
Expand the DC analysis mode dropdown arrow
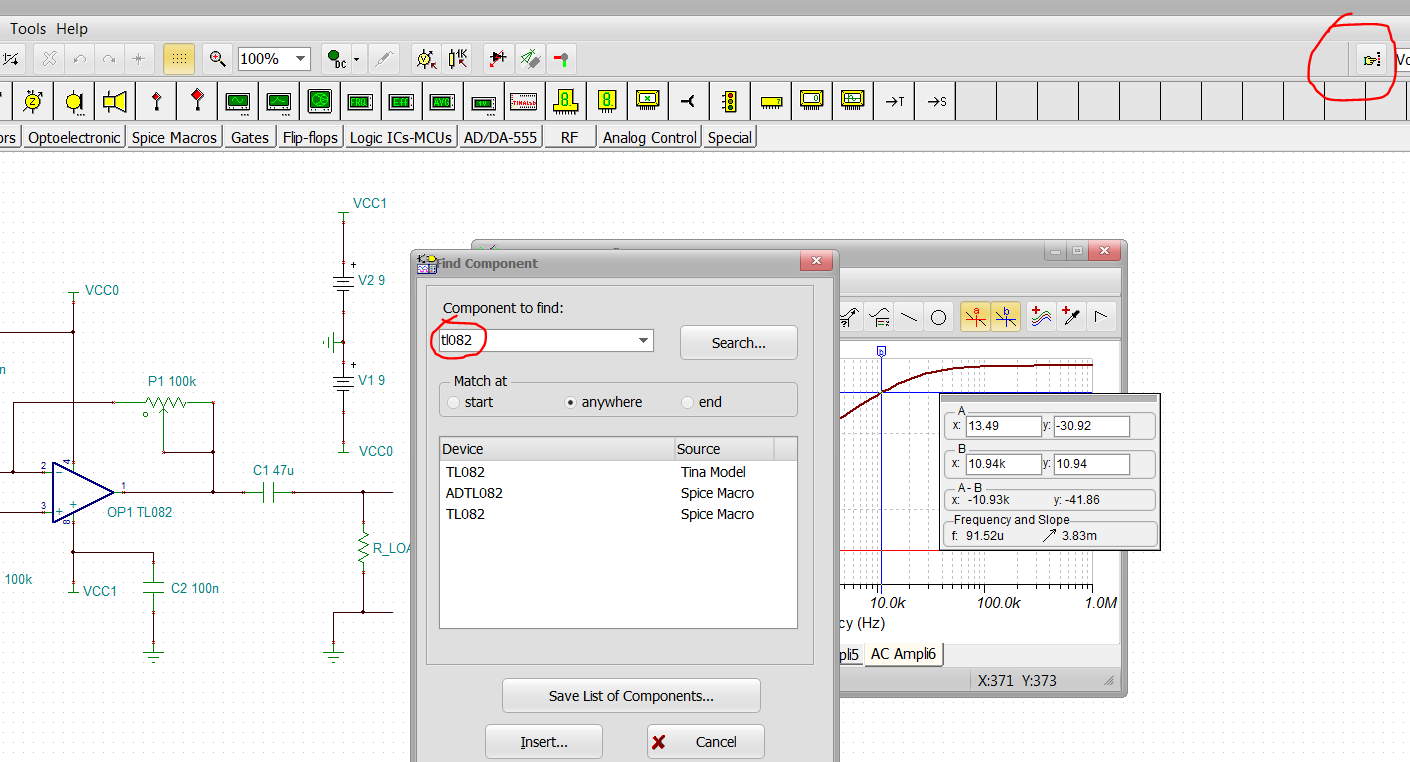(357, 59)
